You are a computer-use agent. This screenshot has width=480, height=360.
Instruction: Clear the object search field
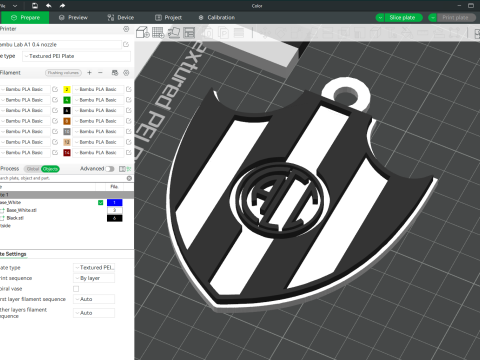[129, 178]
